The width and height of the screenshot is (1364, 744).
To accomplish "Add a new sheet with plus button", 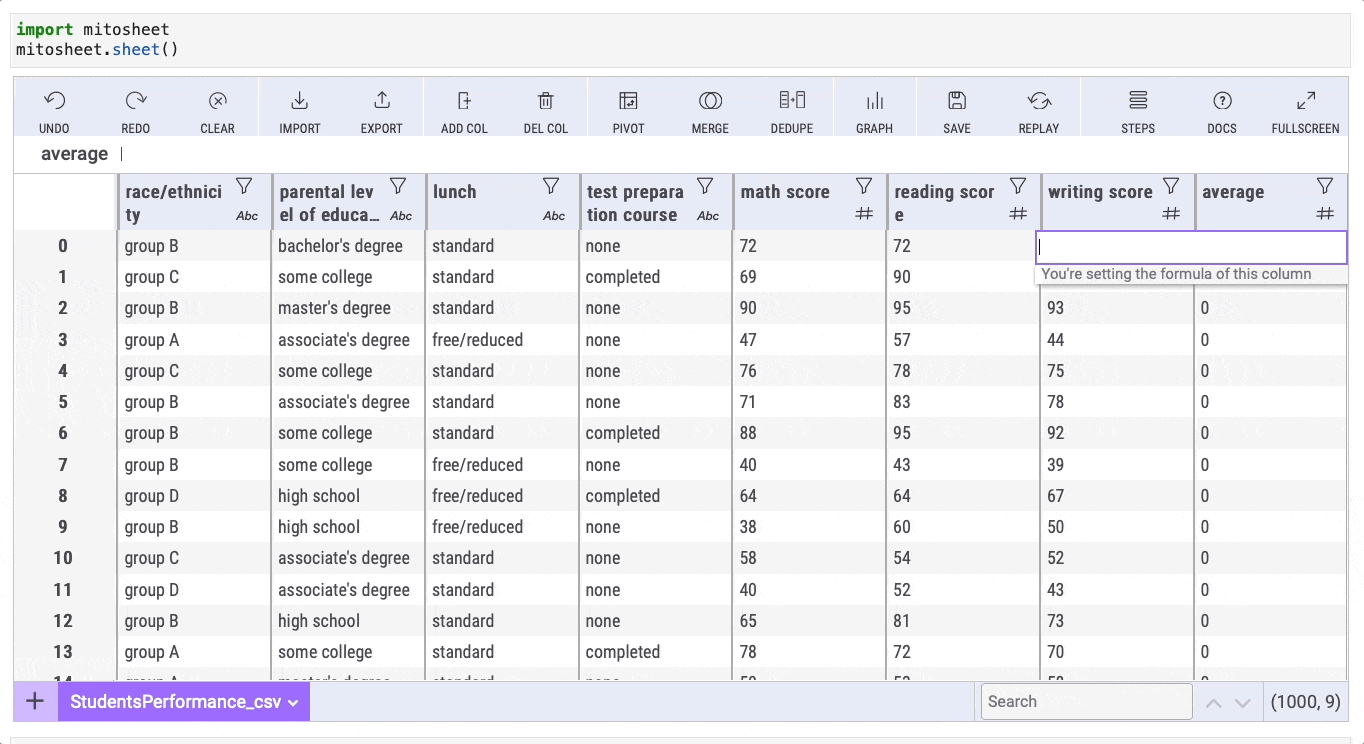I will (x=35, y=701).
